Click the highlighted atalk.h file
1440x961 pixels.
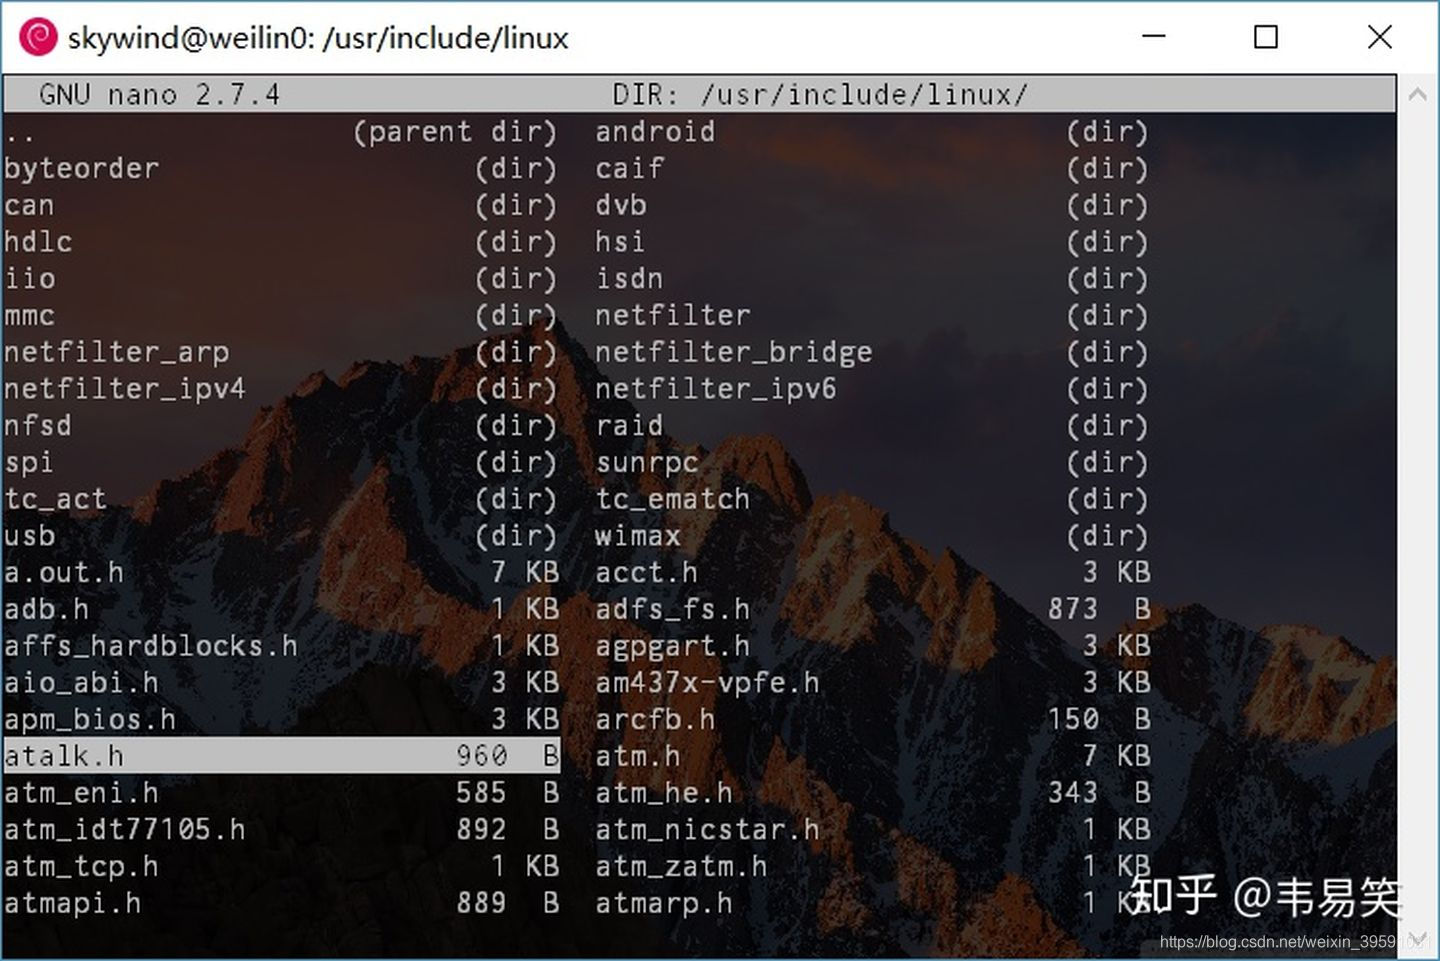click(x=280, y=756)
